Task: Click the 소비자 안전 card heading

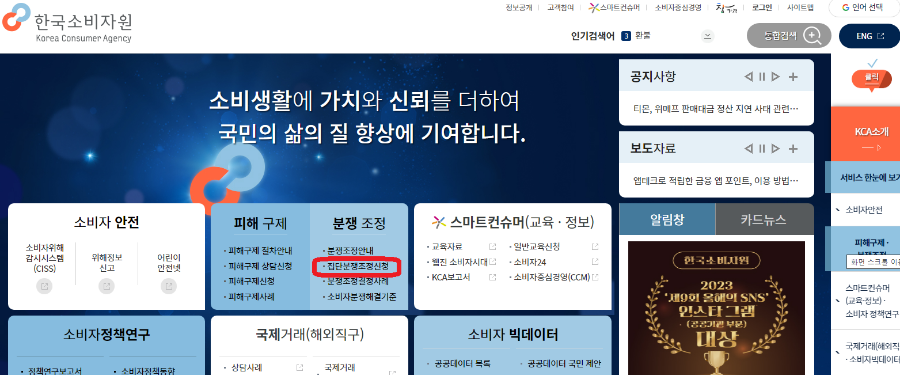Action: (x=106, y=223)
